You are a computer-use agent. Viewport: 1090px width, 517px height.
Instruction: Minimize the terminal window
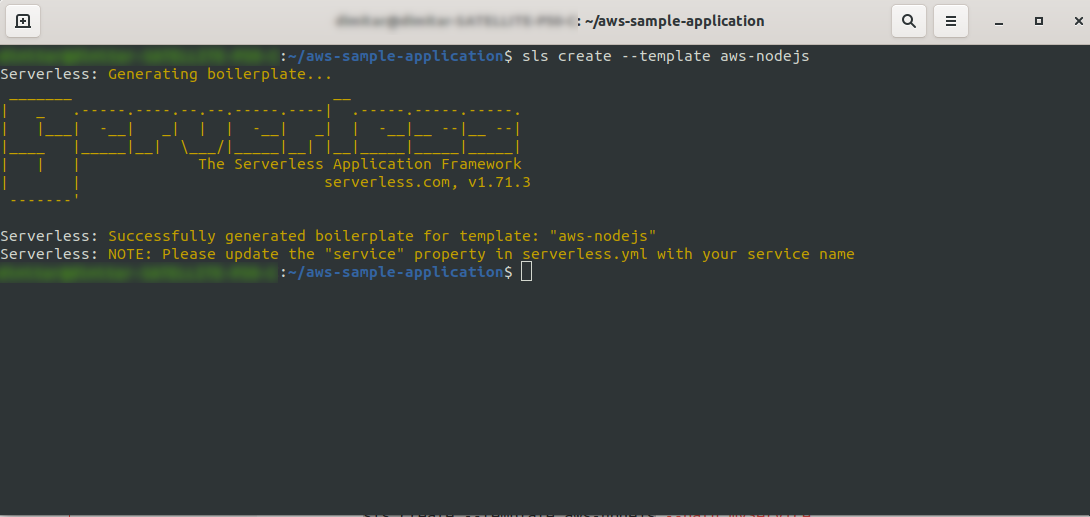coord(999,22)
